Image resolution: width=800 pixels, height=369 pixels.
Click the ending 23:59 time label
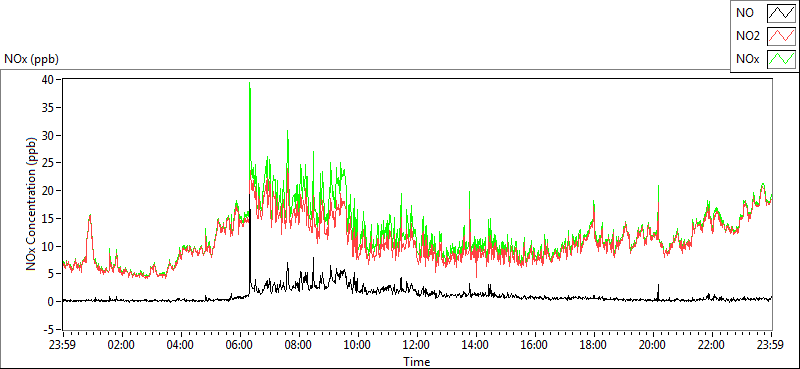[x=771, y=344]
